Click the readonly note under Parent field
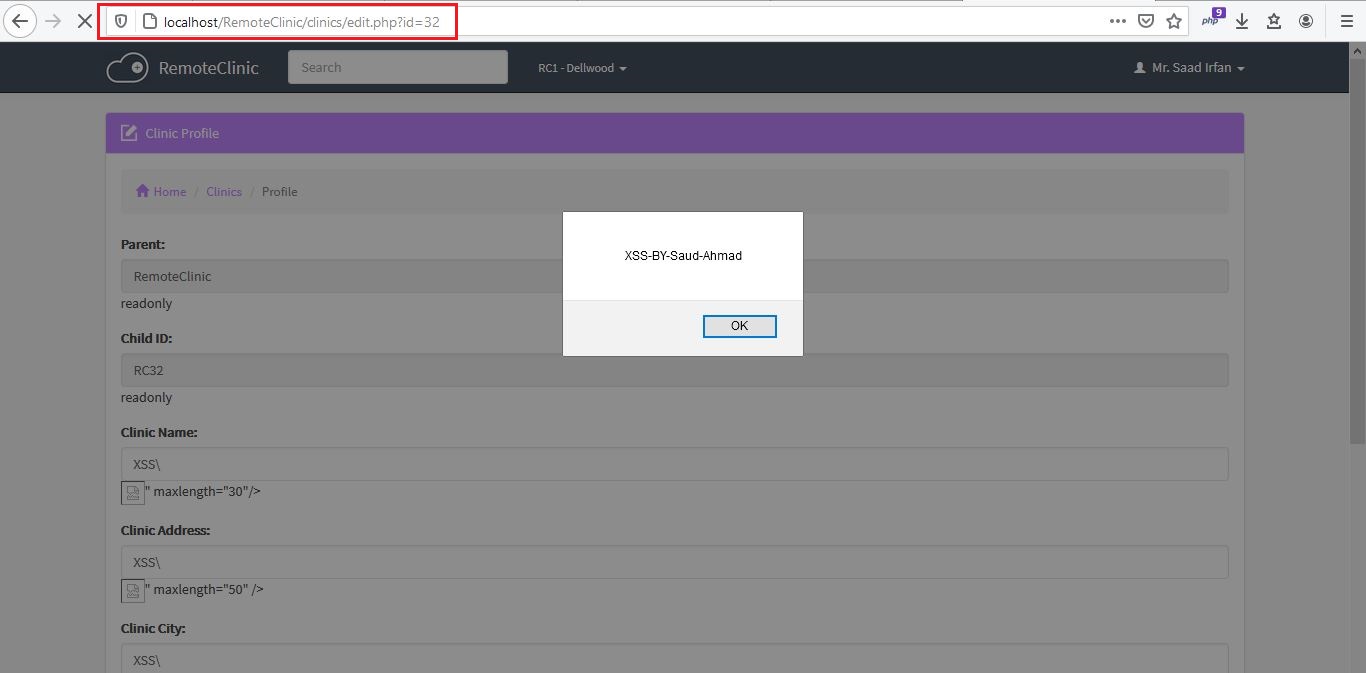The height and width of the screenshot is (673, 1366). click(146, 303)
